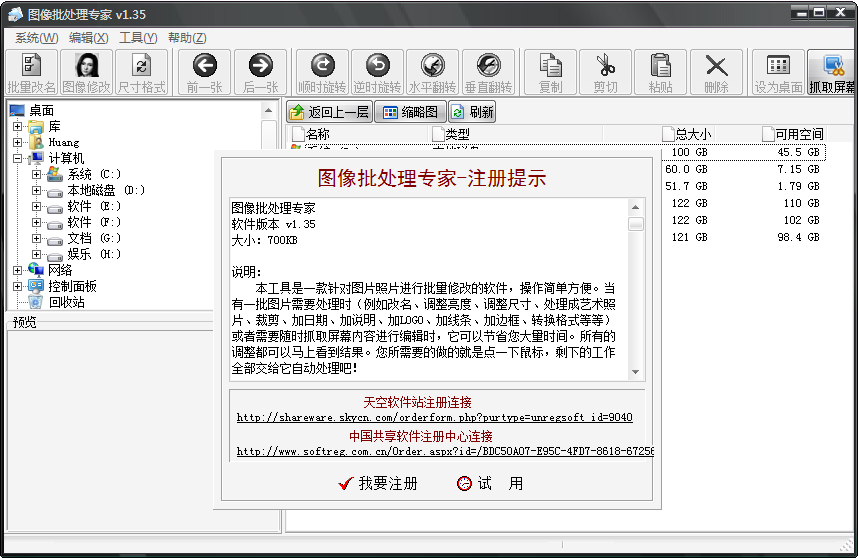Click the 删除 delete X icon
This screenshot has height=558, width=858.
716,72
